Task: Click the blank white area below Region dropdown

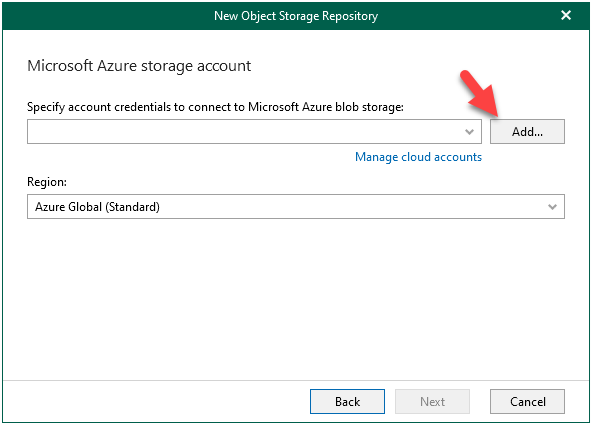Action: click(296, 298)
